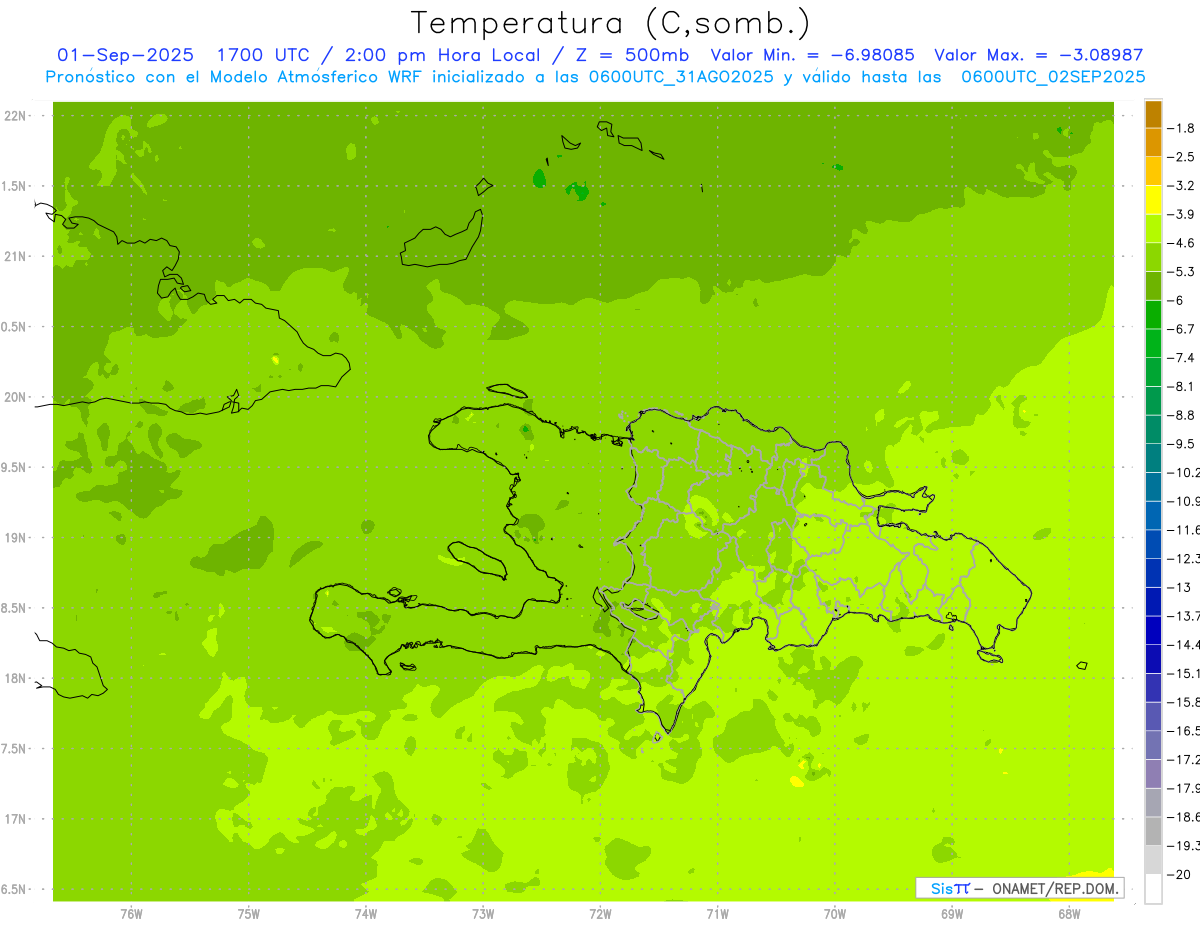Click the "69W" longitude label

[952, 913]
